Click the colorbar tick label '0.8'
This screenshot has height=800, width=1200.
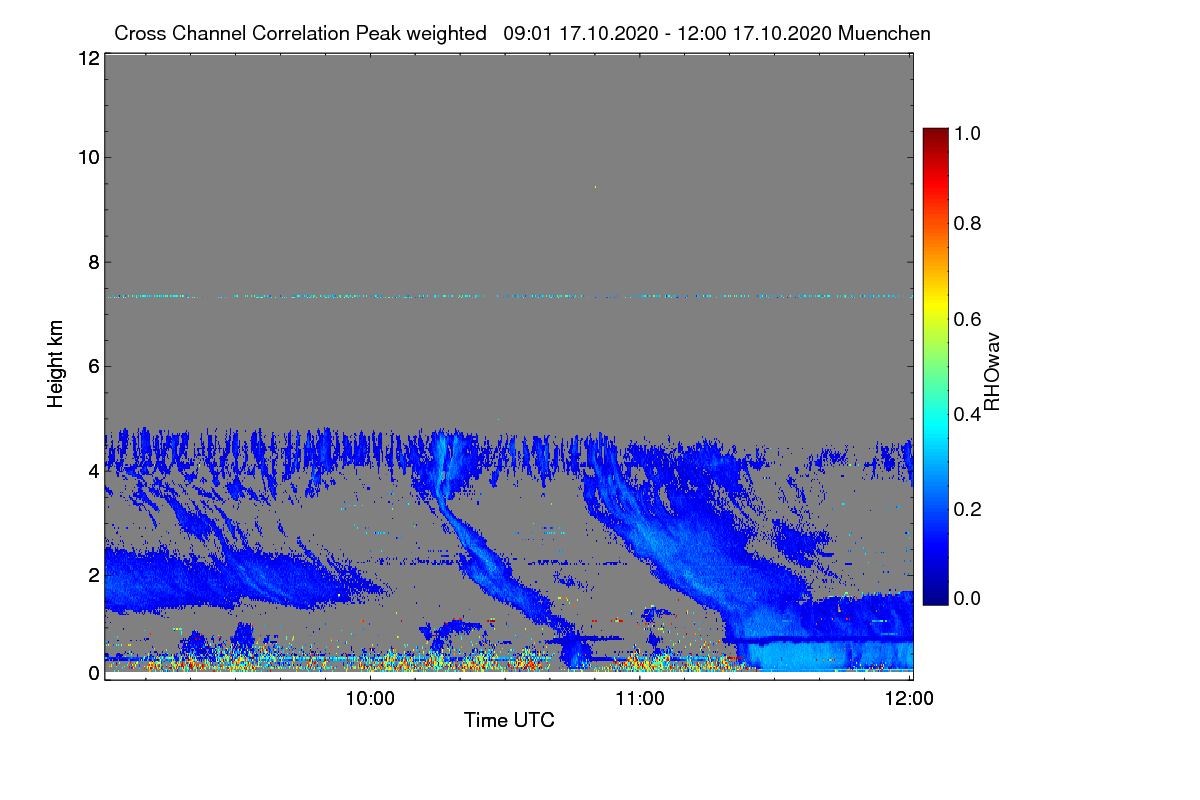[x=966, y=223]
